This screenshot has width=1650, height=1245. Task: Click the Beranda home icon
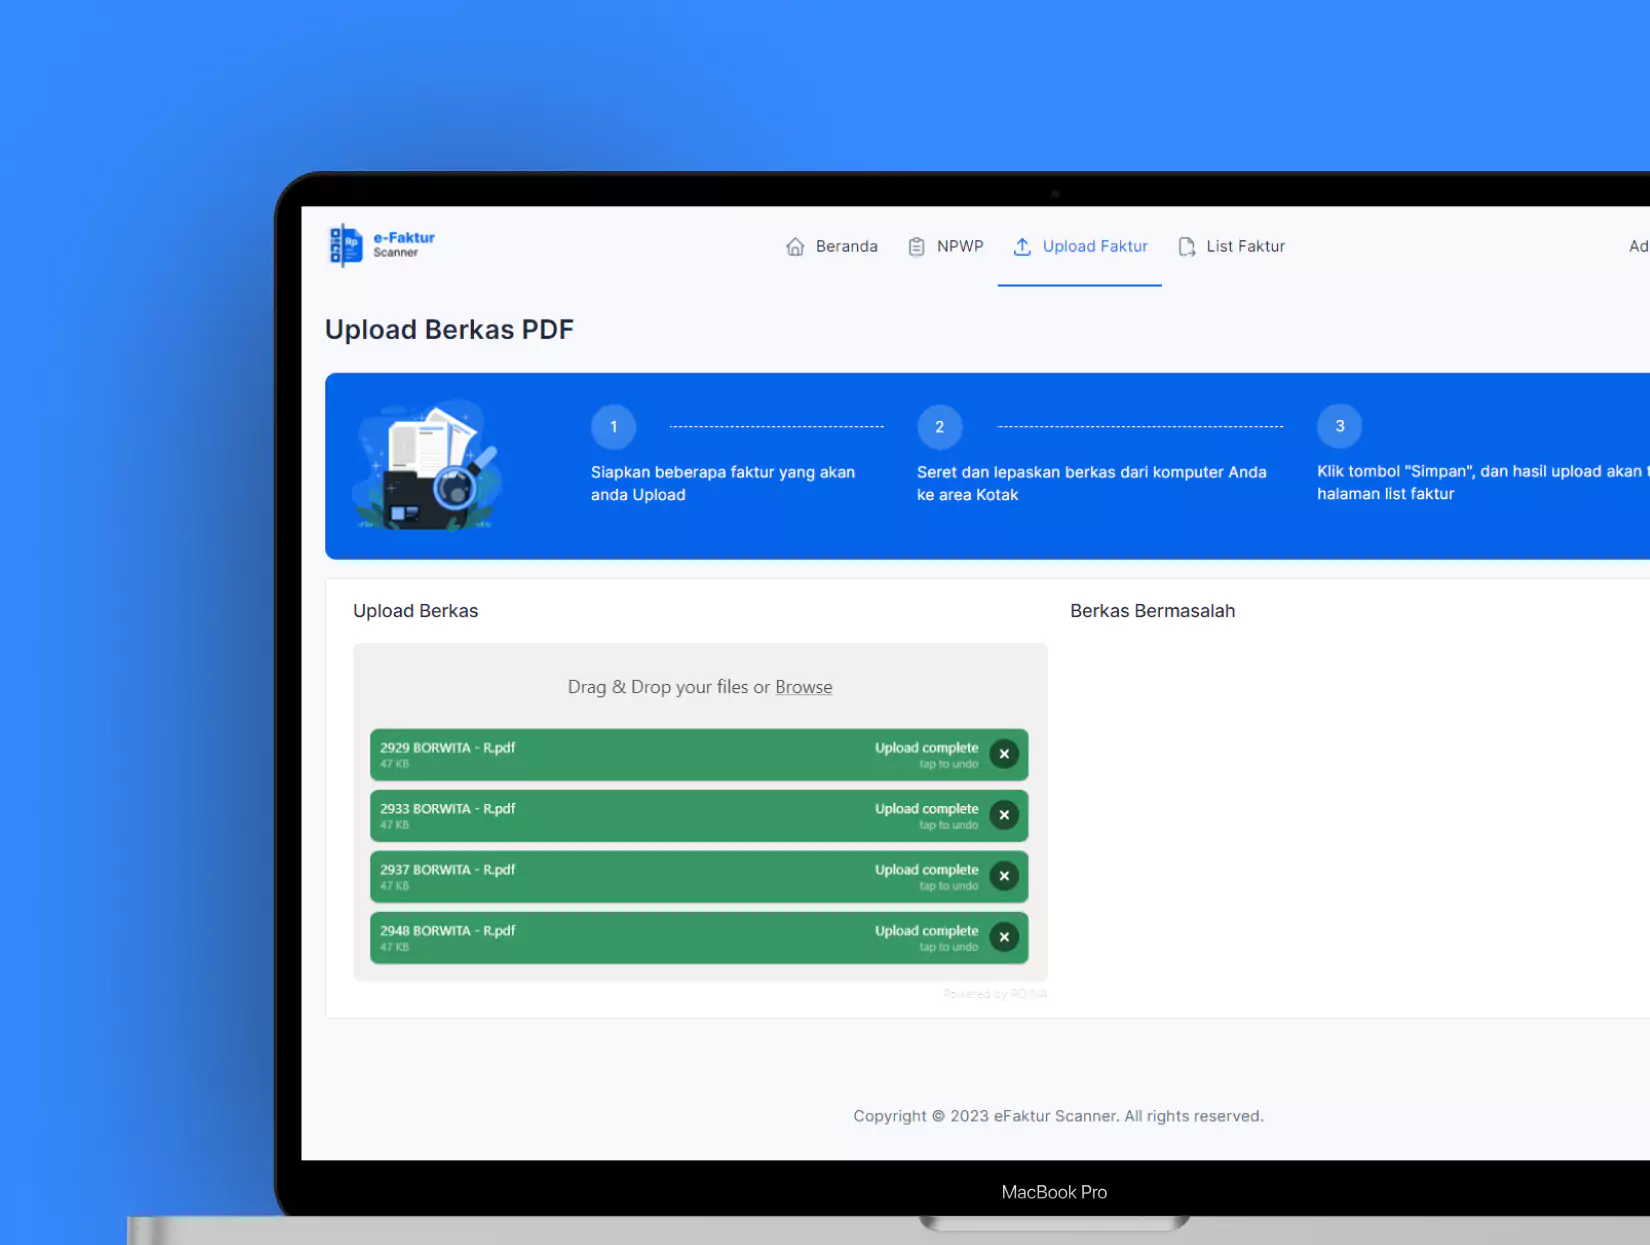coord(795,247)
